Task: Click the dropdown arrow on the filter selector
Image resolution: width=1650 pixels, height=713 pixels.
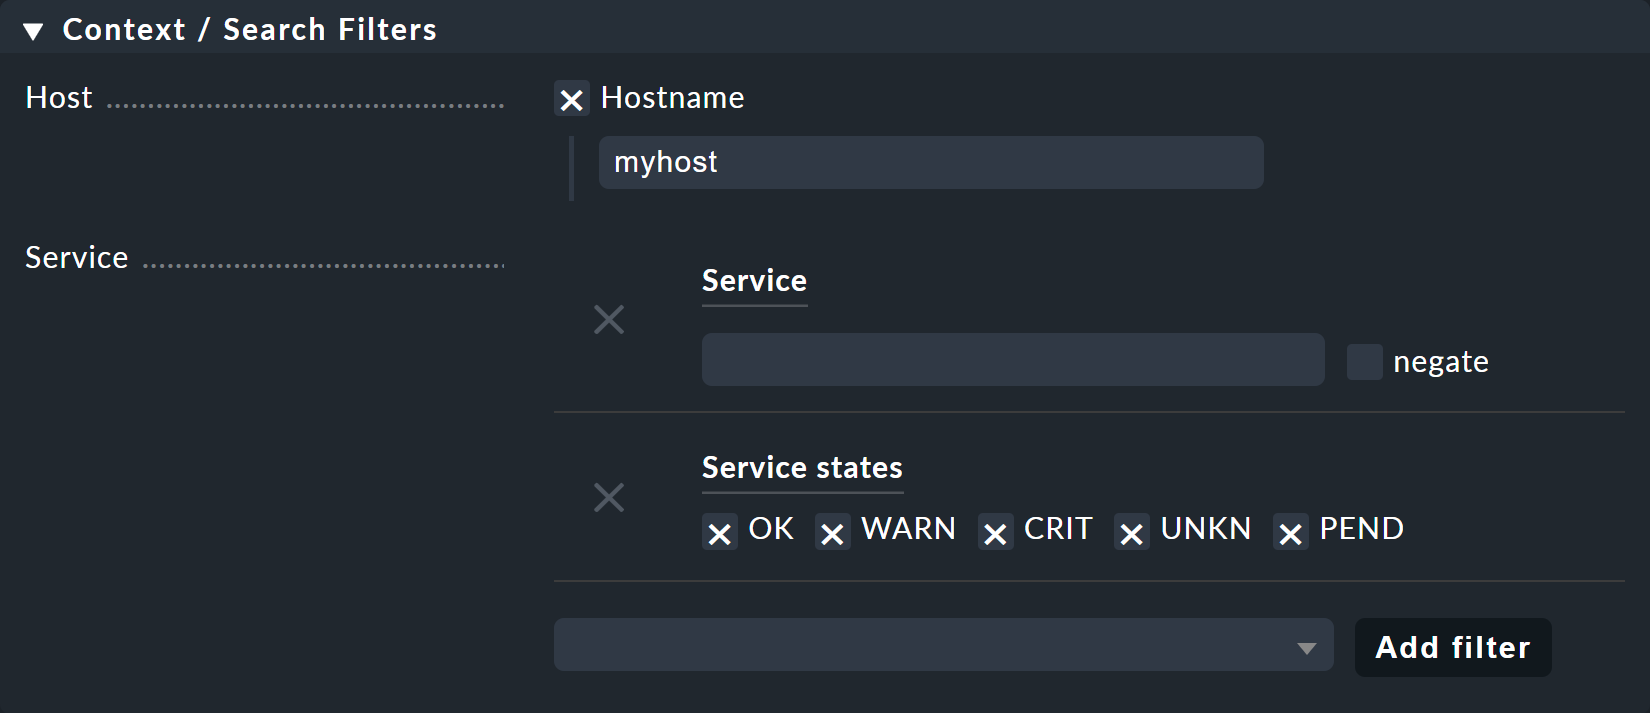Action: pos(1305,645)
